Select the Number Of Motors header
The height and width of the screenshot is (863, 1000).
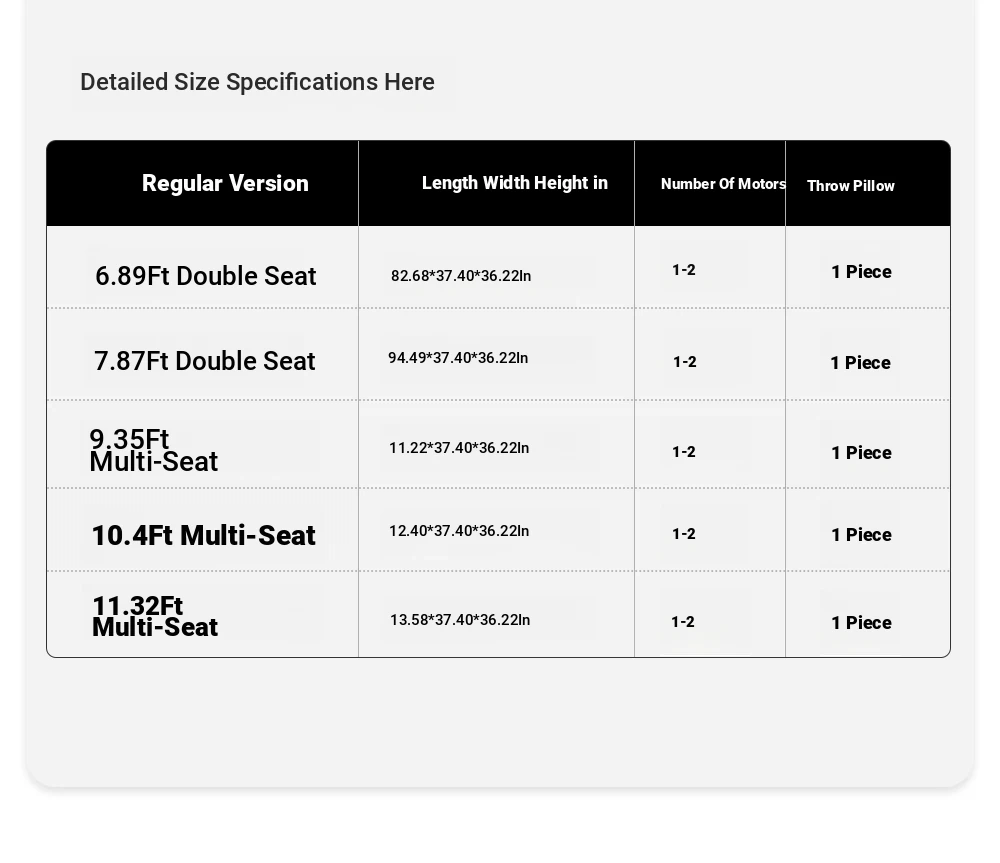pyautogui.click(x=723, y=184)
